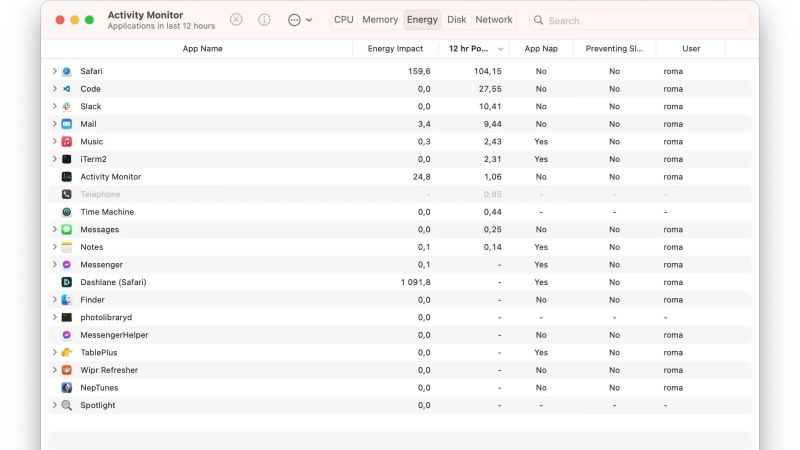800x450 pixels.
Task: Expand the Messenger row disclosure chevron
Action: click(55, 265)
